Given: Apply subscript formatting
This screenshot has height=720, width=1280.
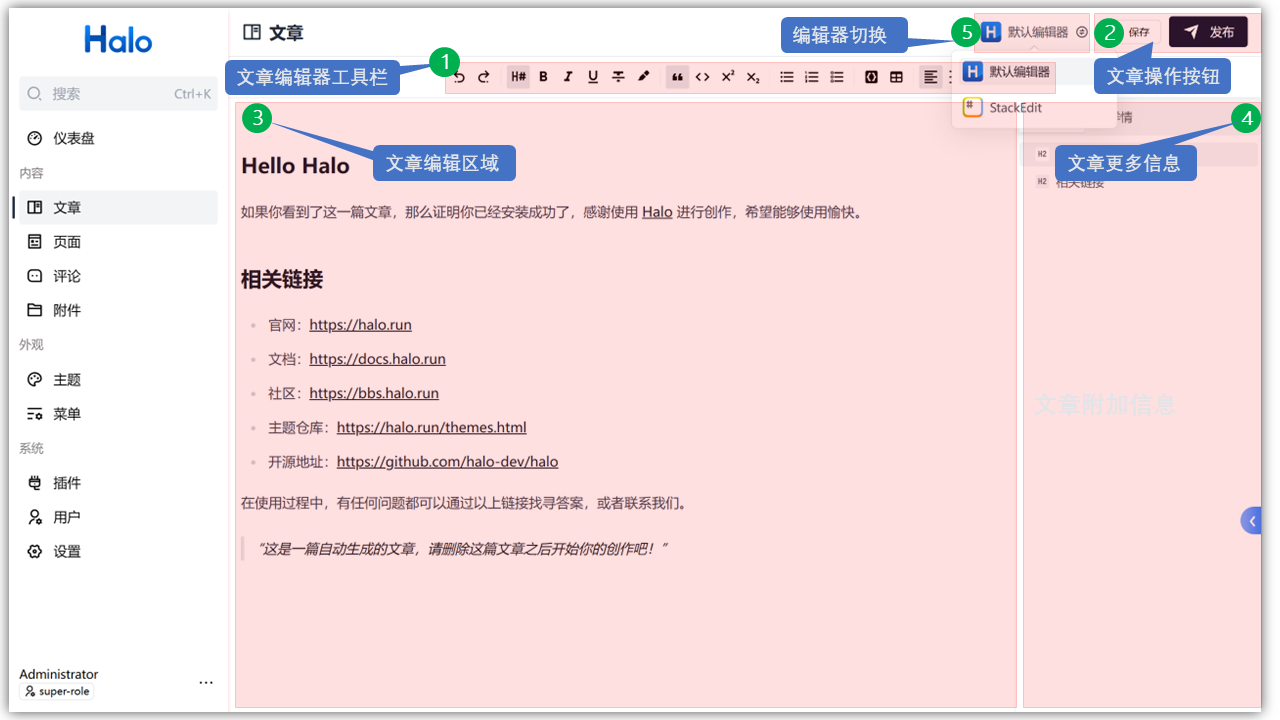Looking at the screenshot, I should (x=753, y=77).
